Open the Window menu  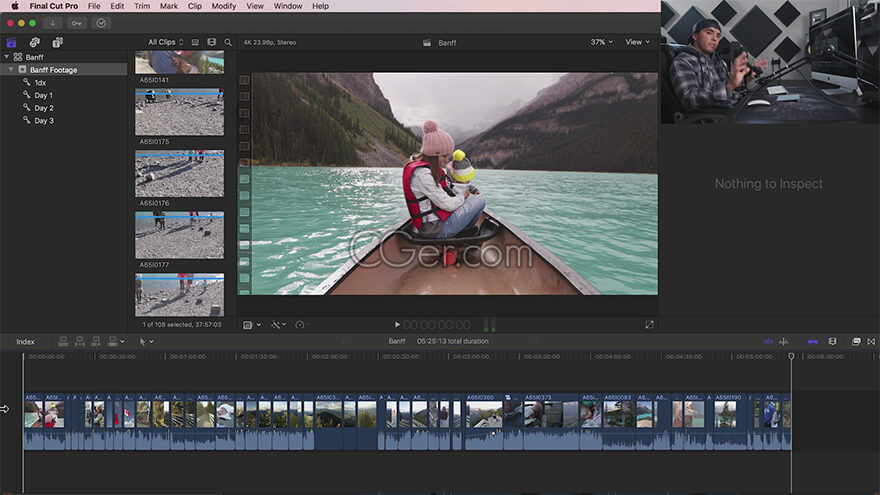coord(288,6)
